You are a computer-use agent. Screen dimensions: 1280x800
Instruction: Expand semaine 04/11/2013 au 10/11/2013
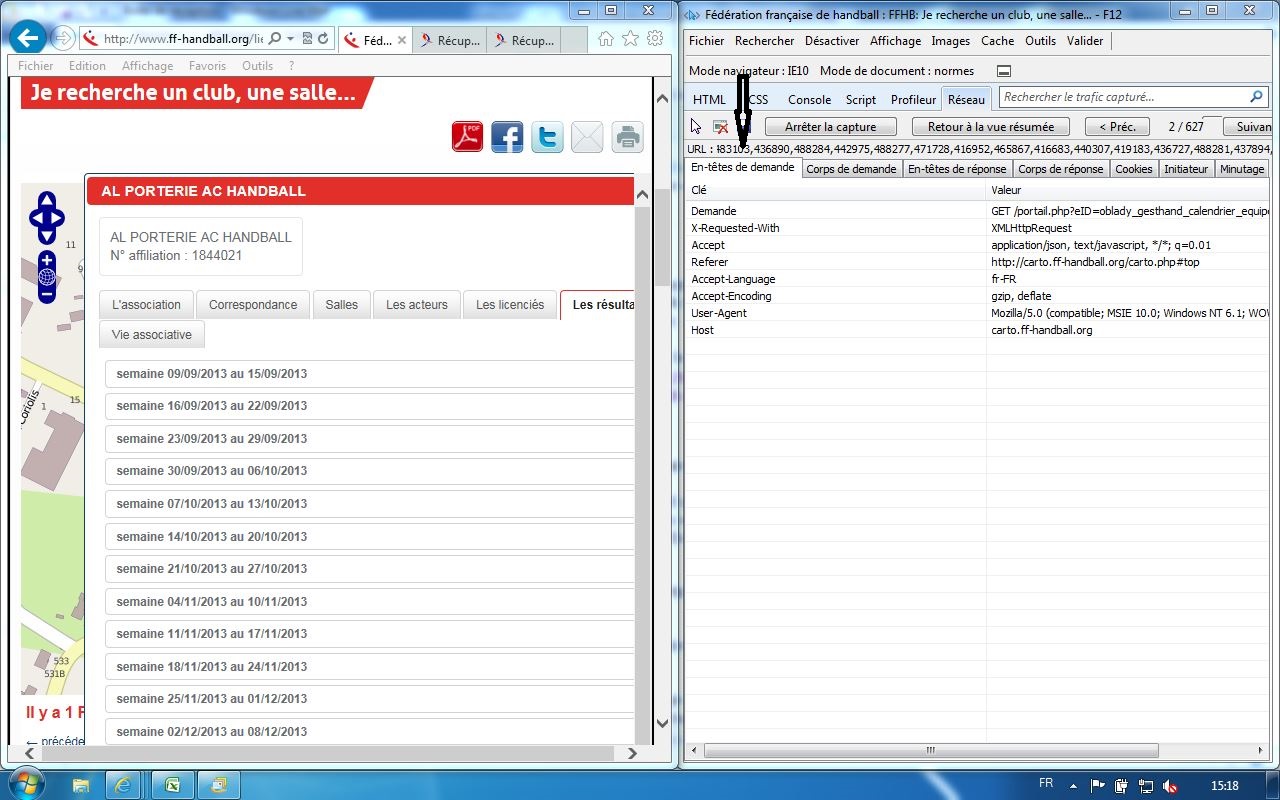[370, 602]
